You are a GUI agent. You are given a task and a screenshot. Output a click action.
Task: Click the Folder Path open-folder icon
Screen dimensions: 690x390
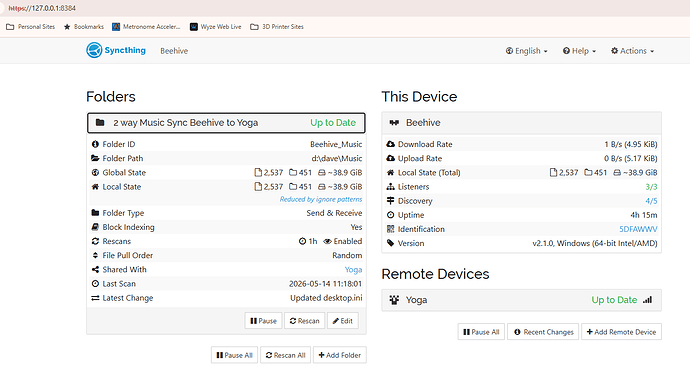pyautogui.click(x=95, y=158)
